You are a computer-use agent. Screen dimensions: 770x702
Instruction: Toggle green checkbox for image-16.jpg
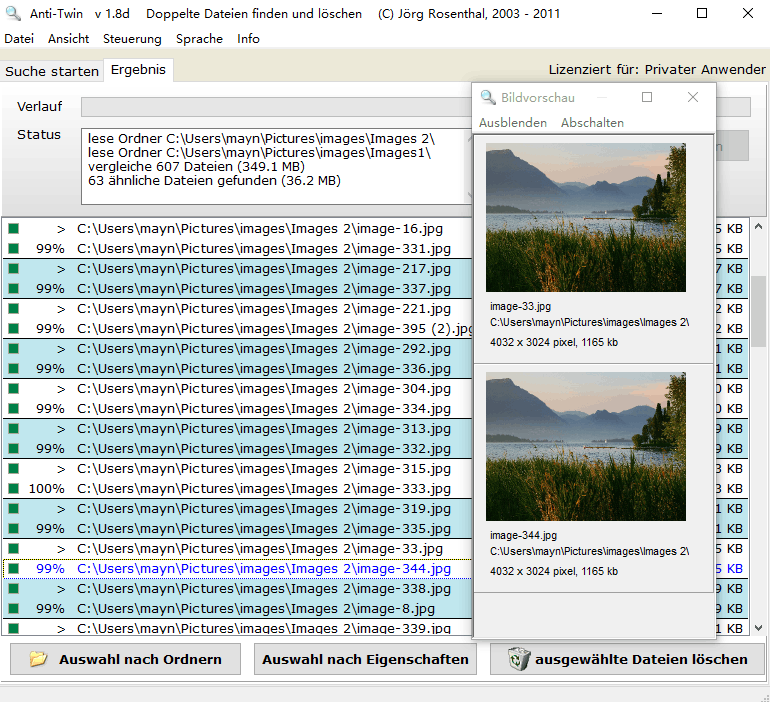[x=14, y=228]
